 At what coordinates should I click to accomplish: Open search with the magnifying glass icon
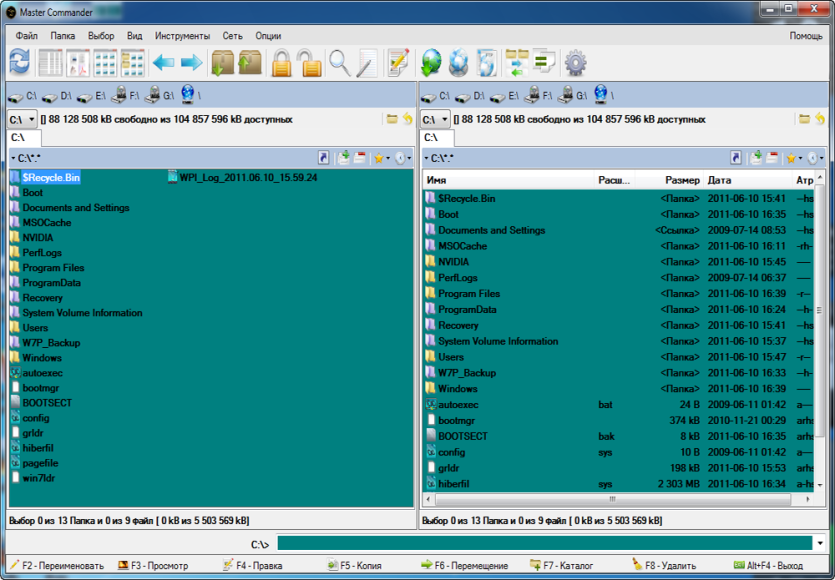[x=340, y=63]
